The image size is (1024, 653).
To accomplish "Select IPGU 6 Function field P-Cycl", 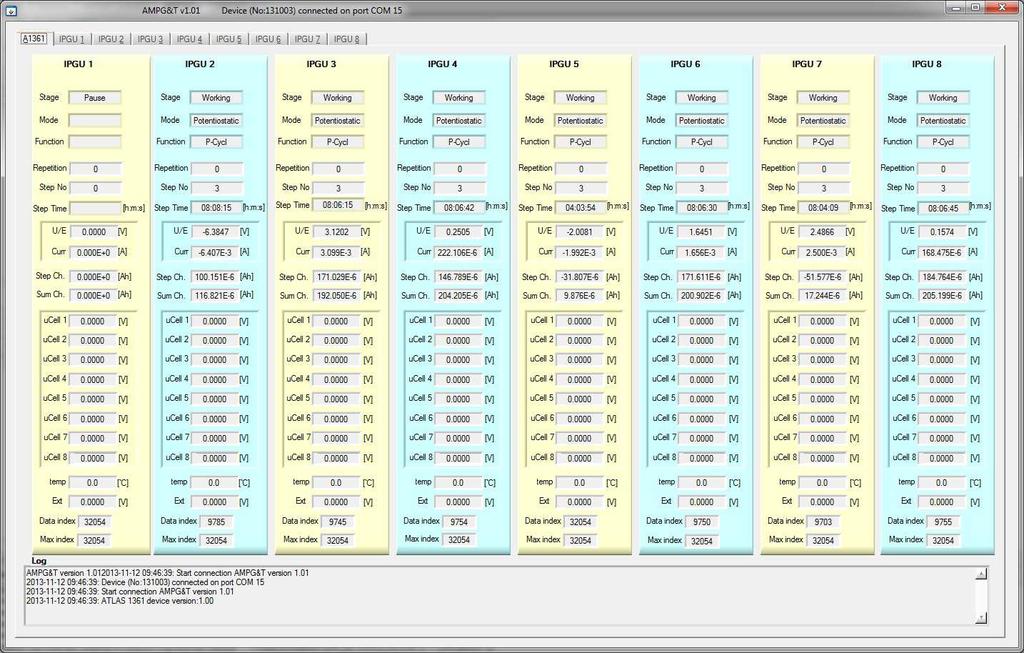I will pos(701,142).
